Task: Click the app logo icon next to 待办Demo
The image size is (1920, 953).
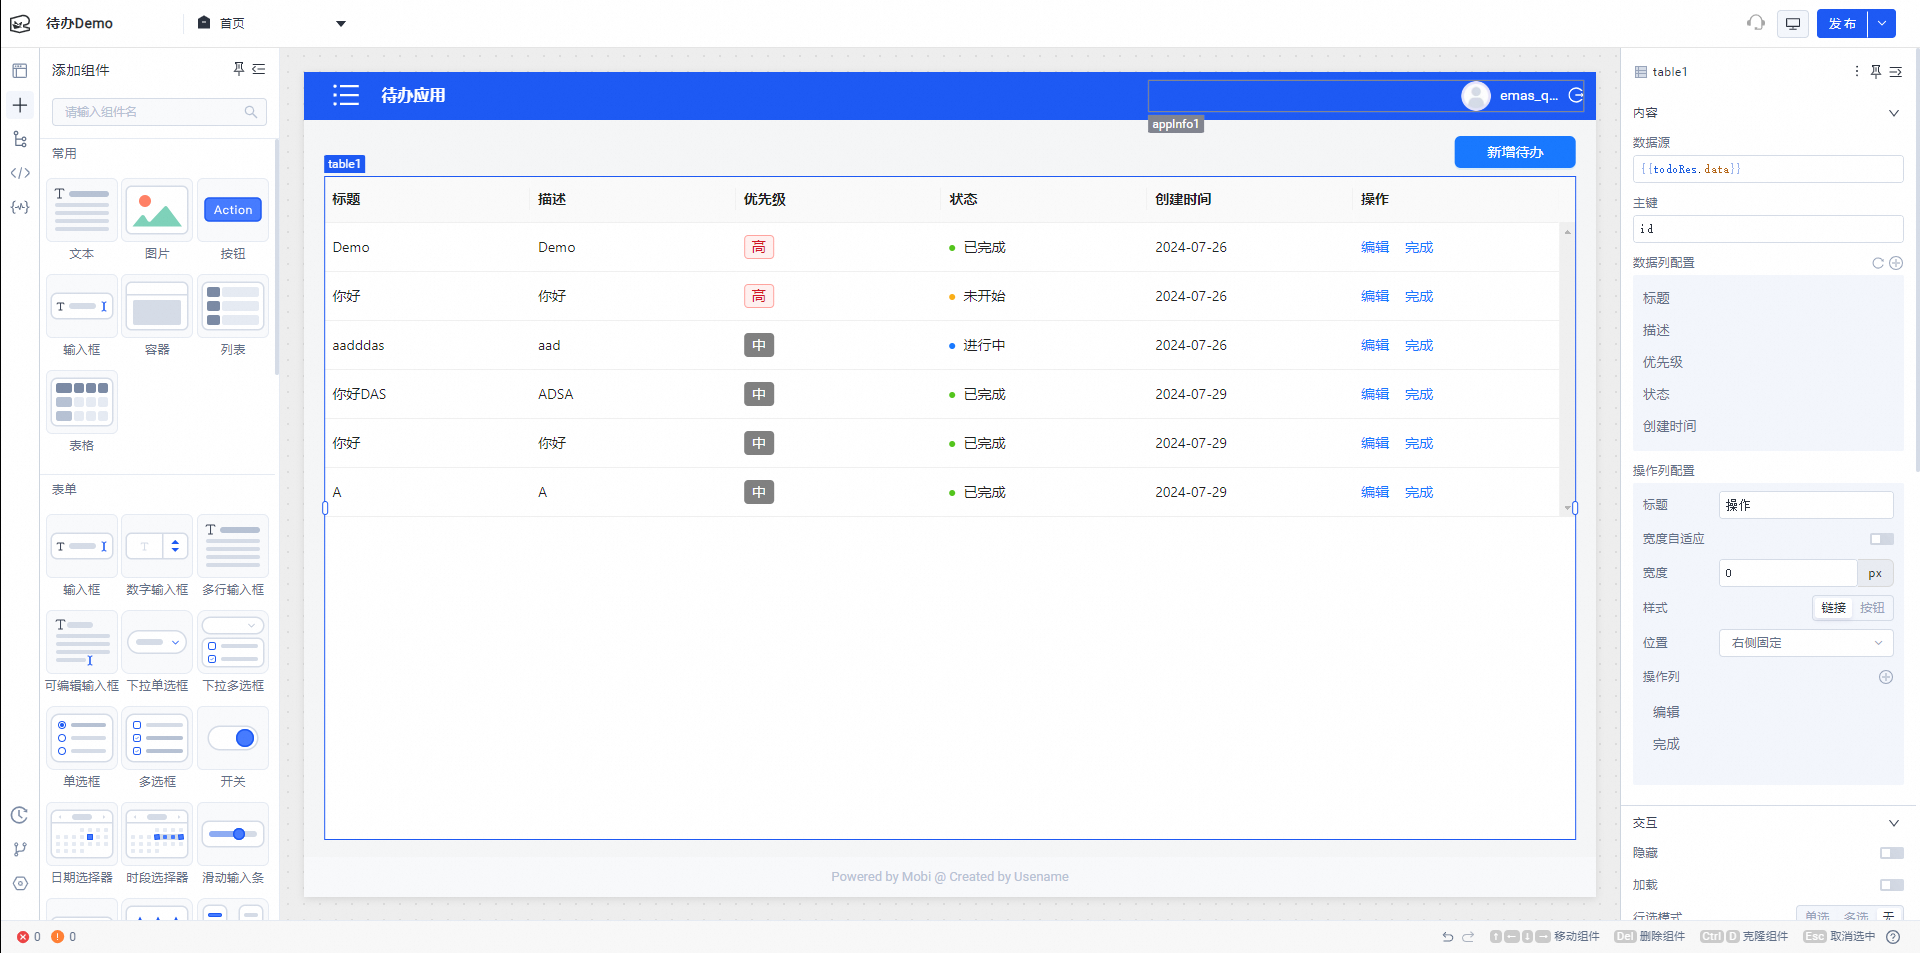Action: [20, 23]
